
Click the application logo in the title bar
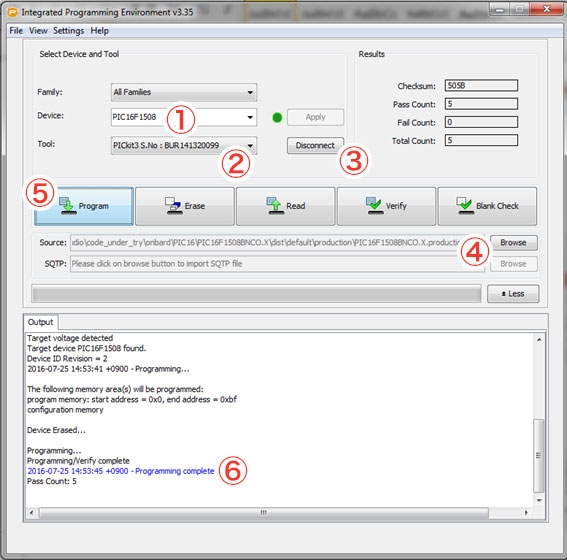point(12,13)
